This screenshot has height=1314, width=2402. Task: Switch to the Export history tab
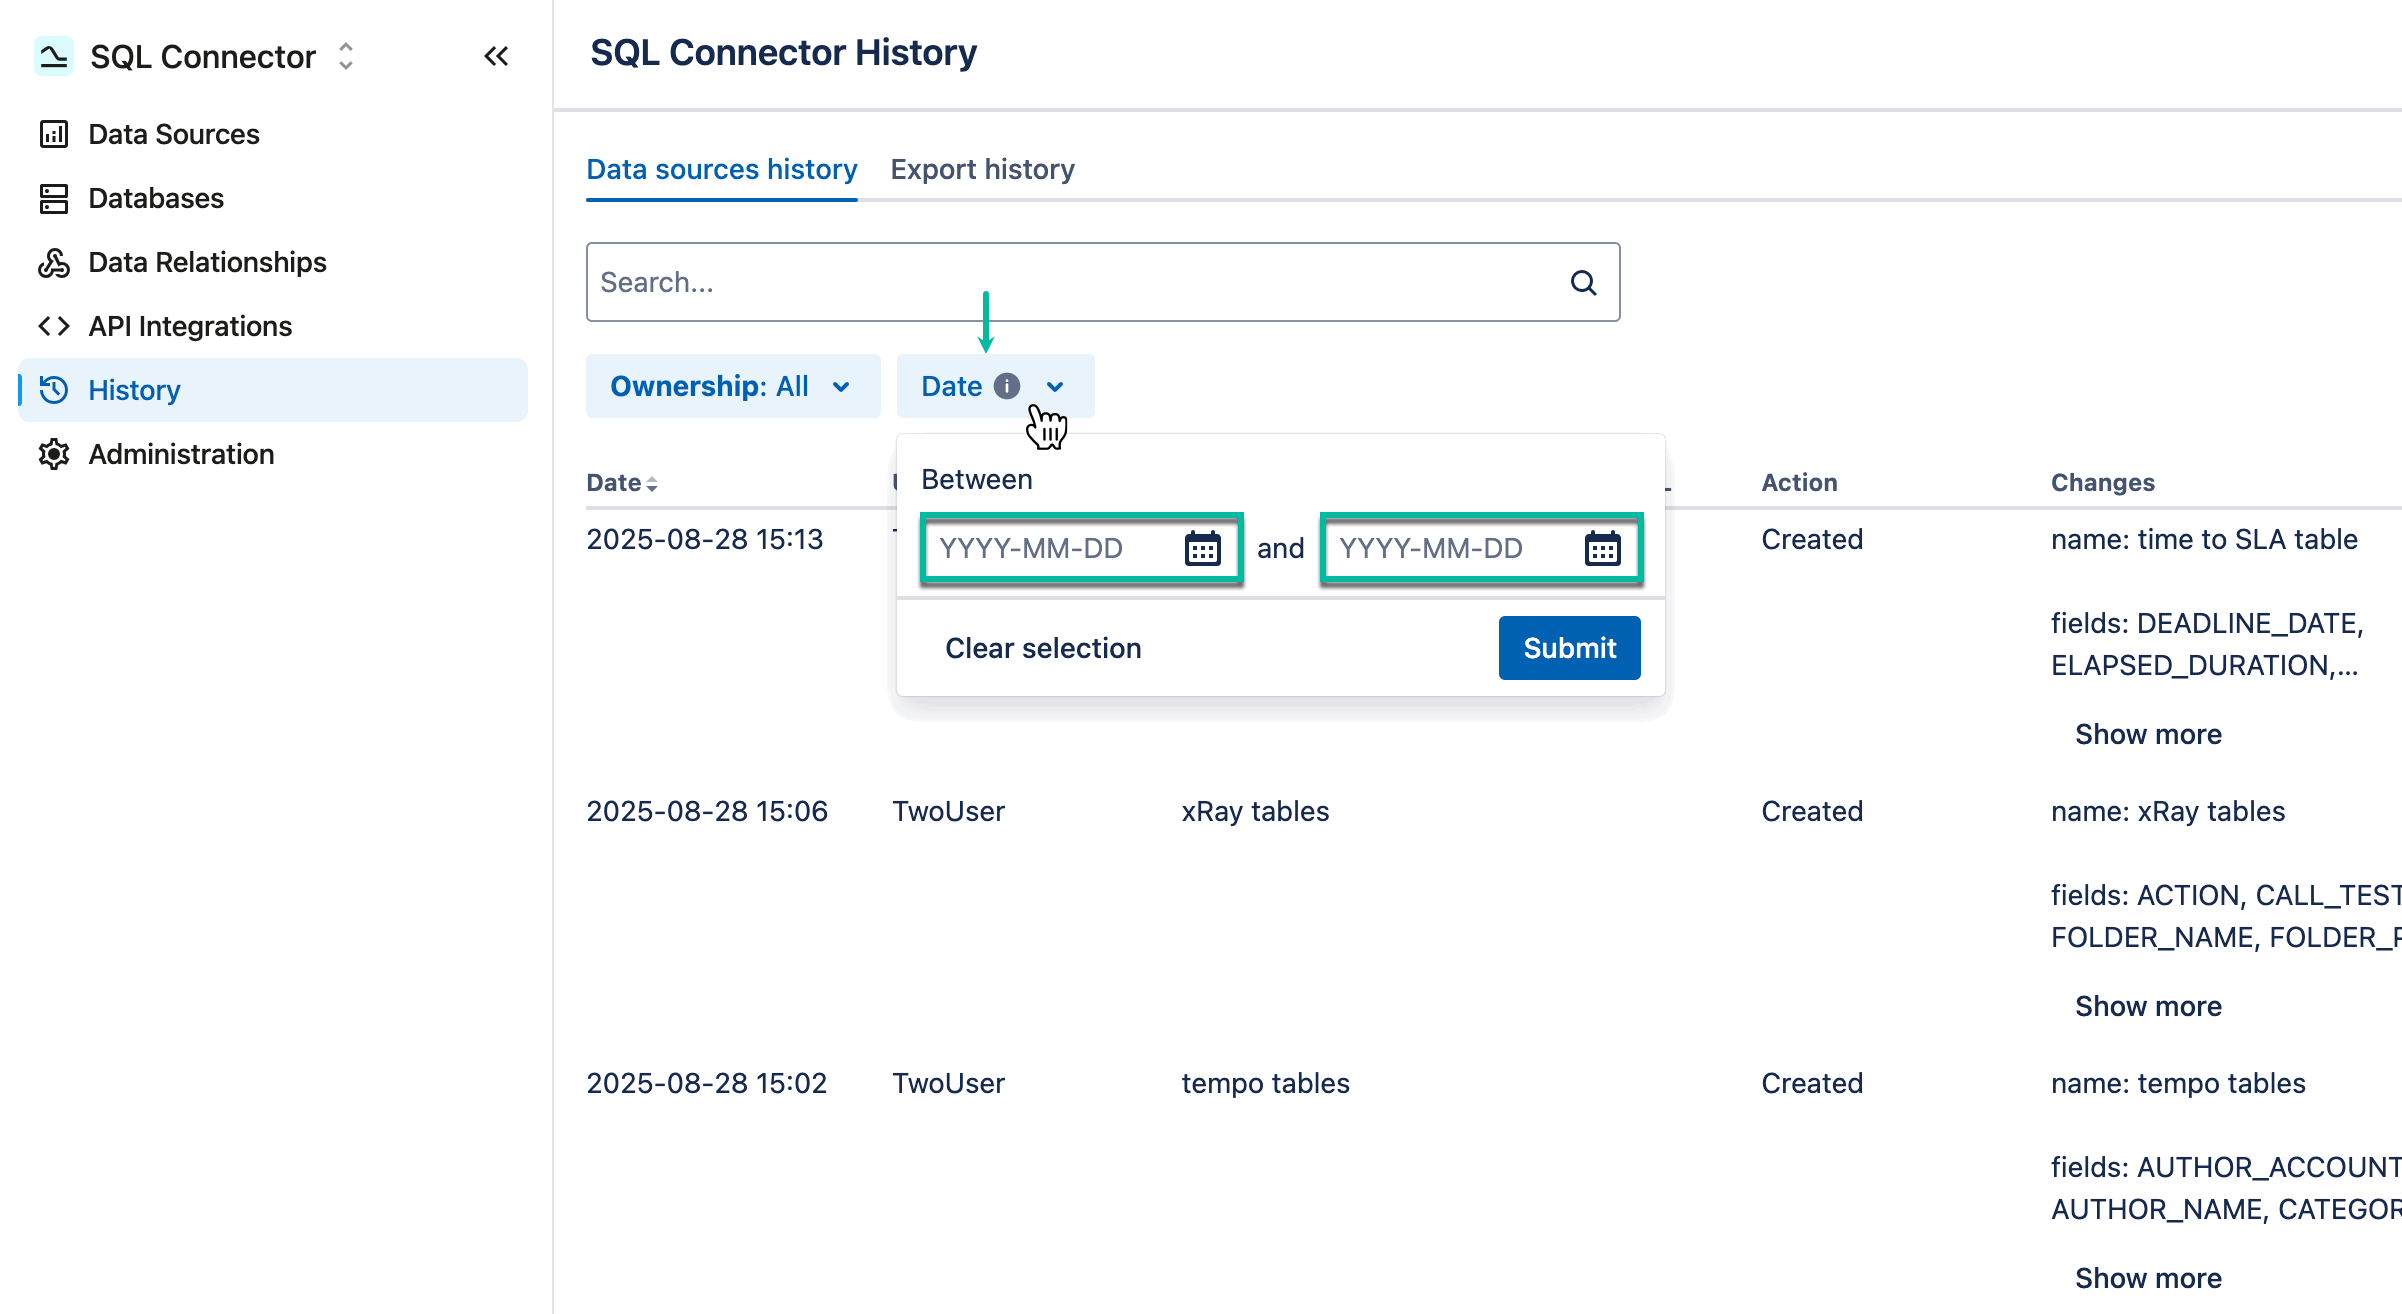[982, 169]
